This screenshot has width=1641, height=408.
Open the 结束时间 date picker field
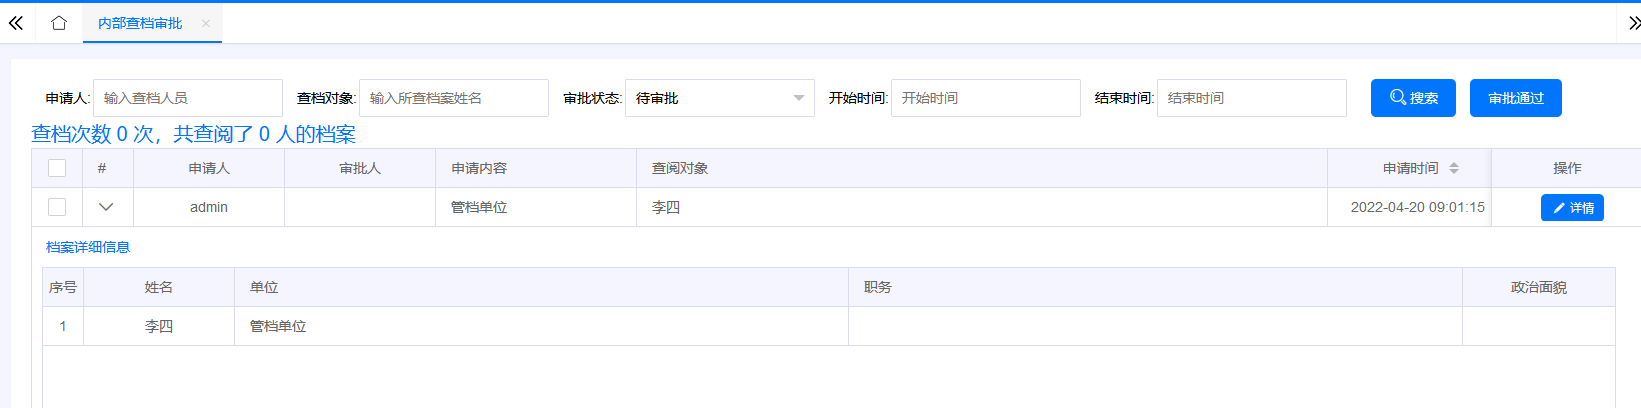[1251, 98]
